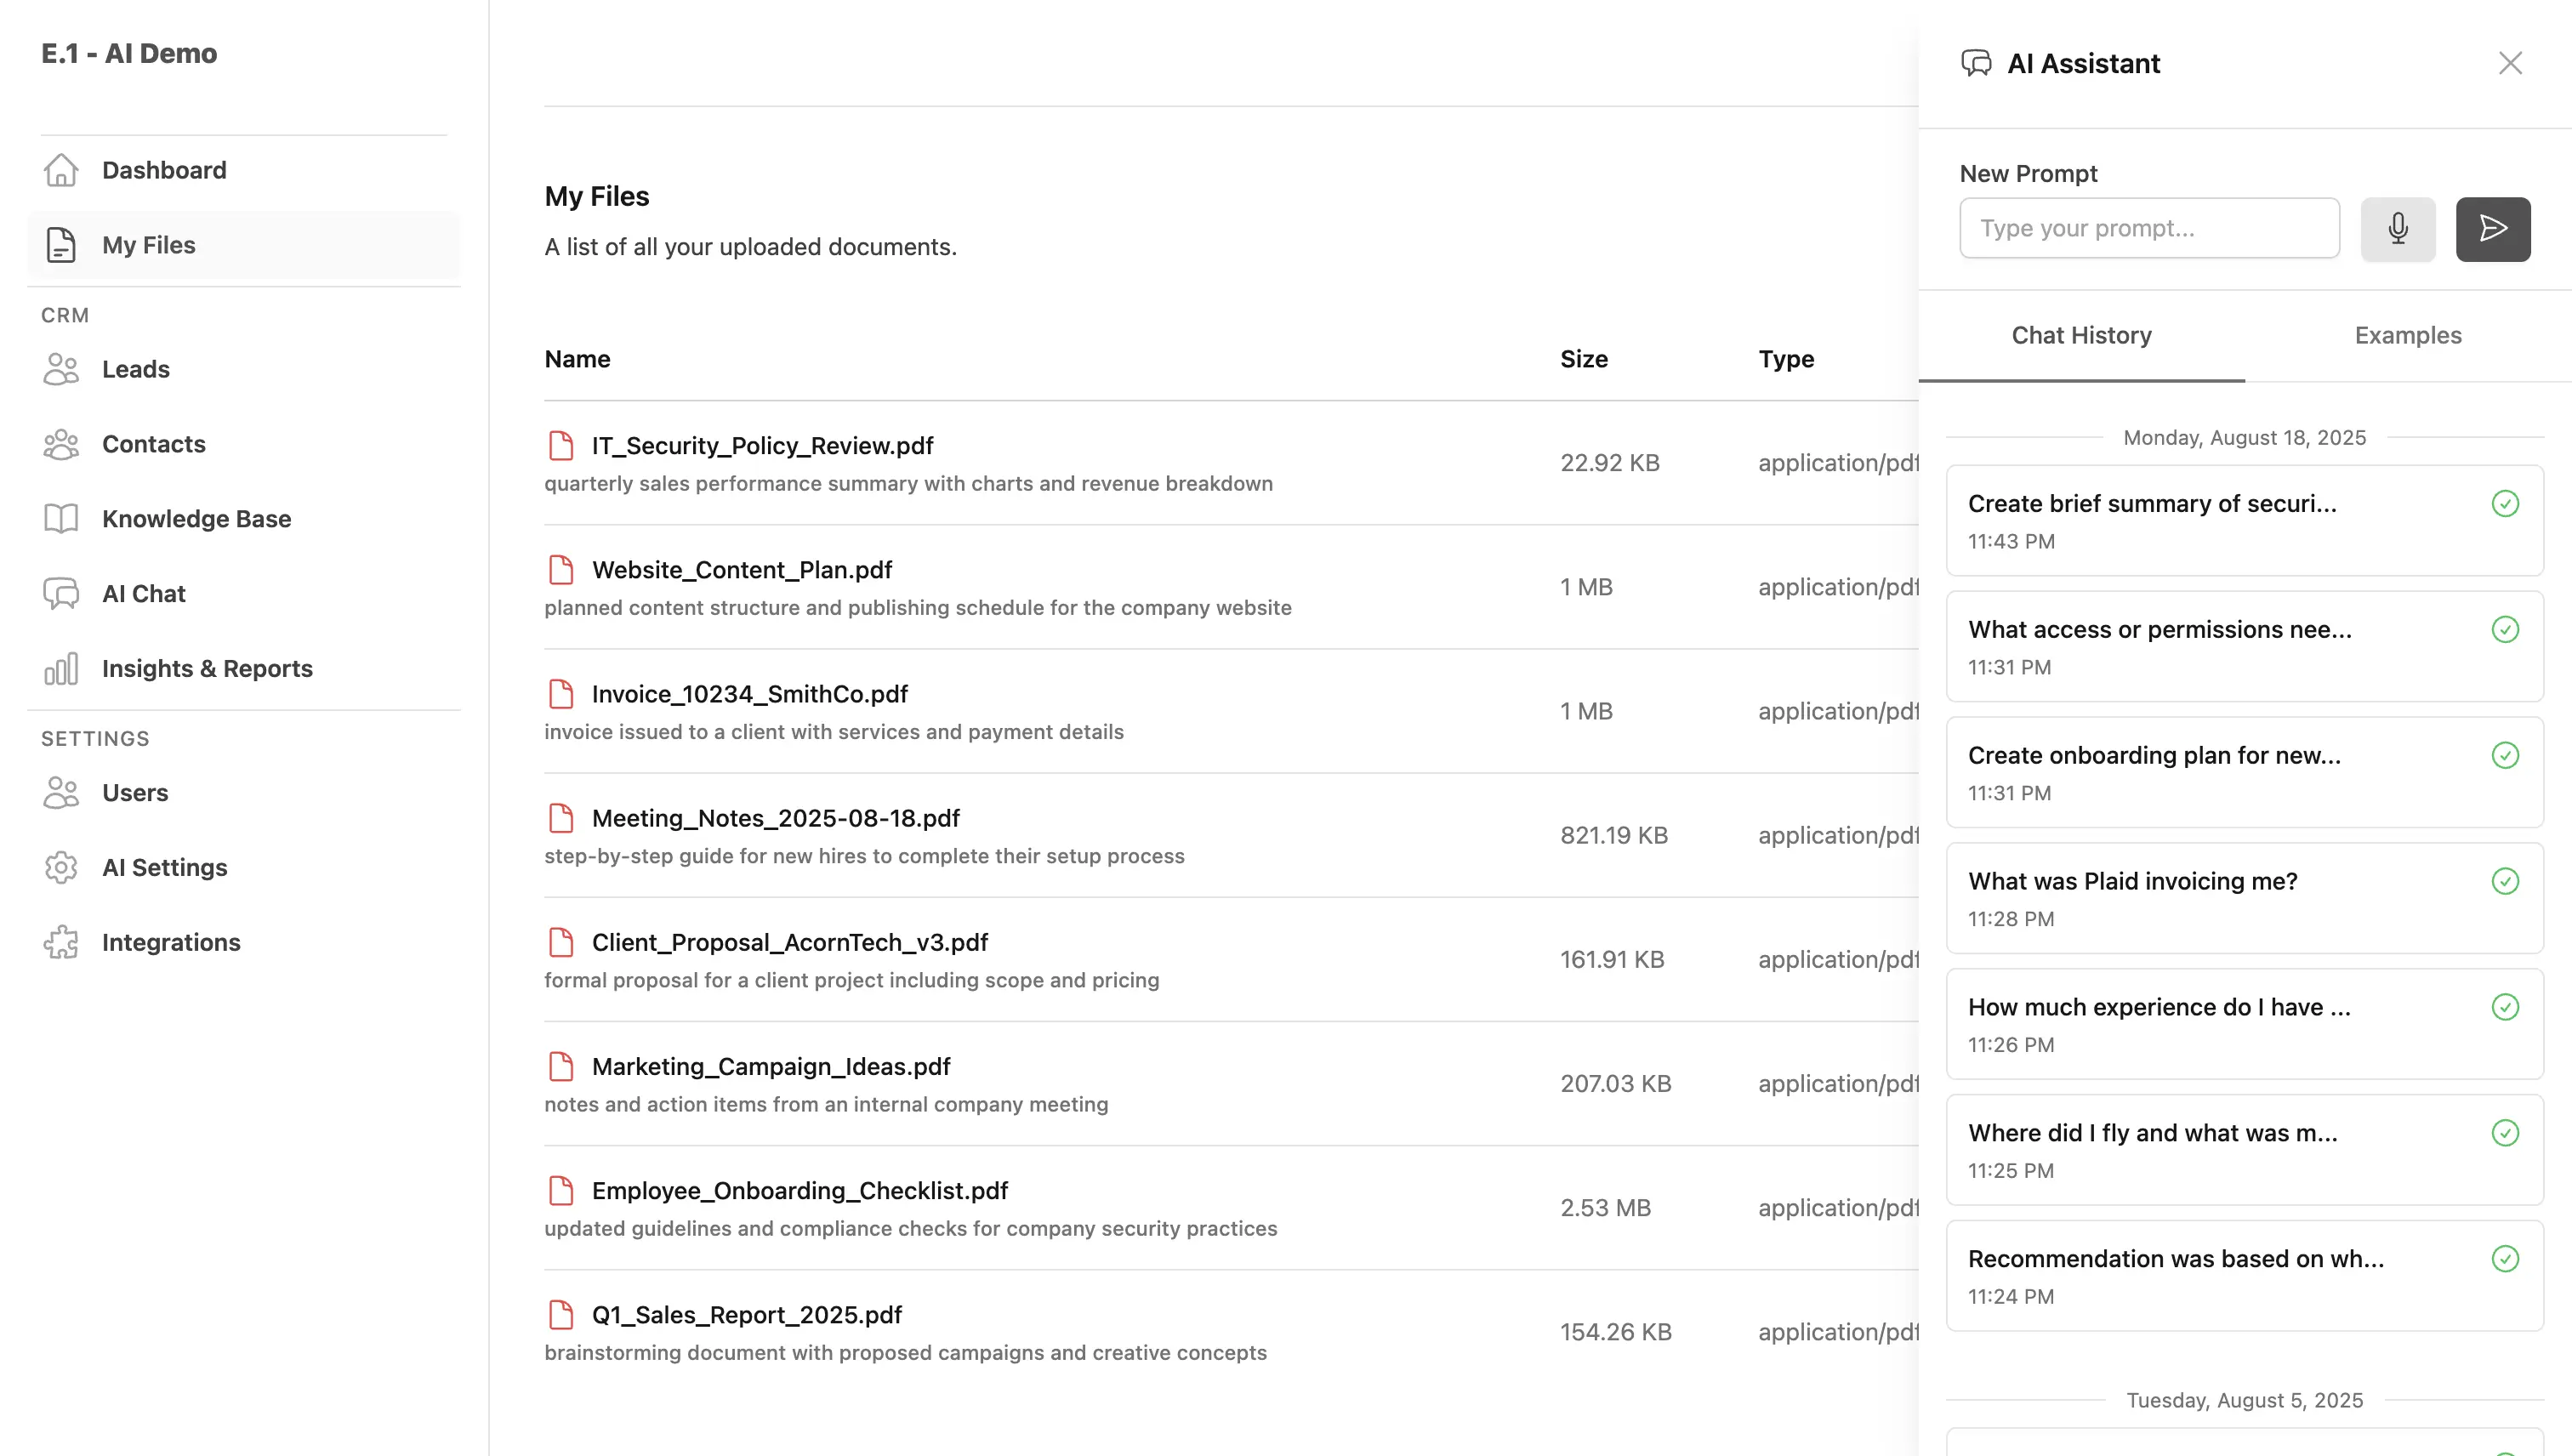Click the Leads people icon

pyautogui.click(x=61, y=369)
